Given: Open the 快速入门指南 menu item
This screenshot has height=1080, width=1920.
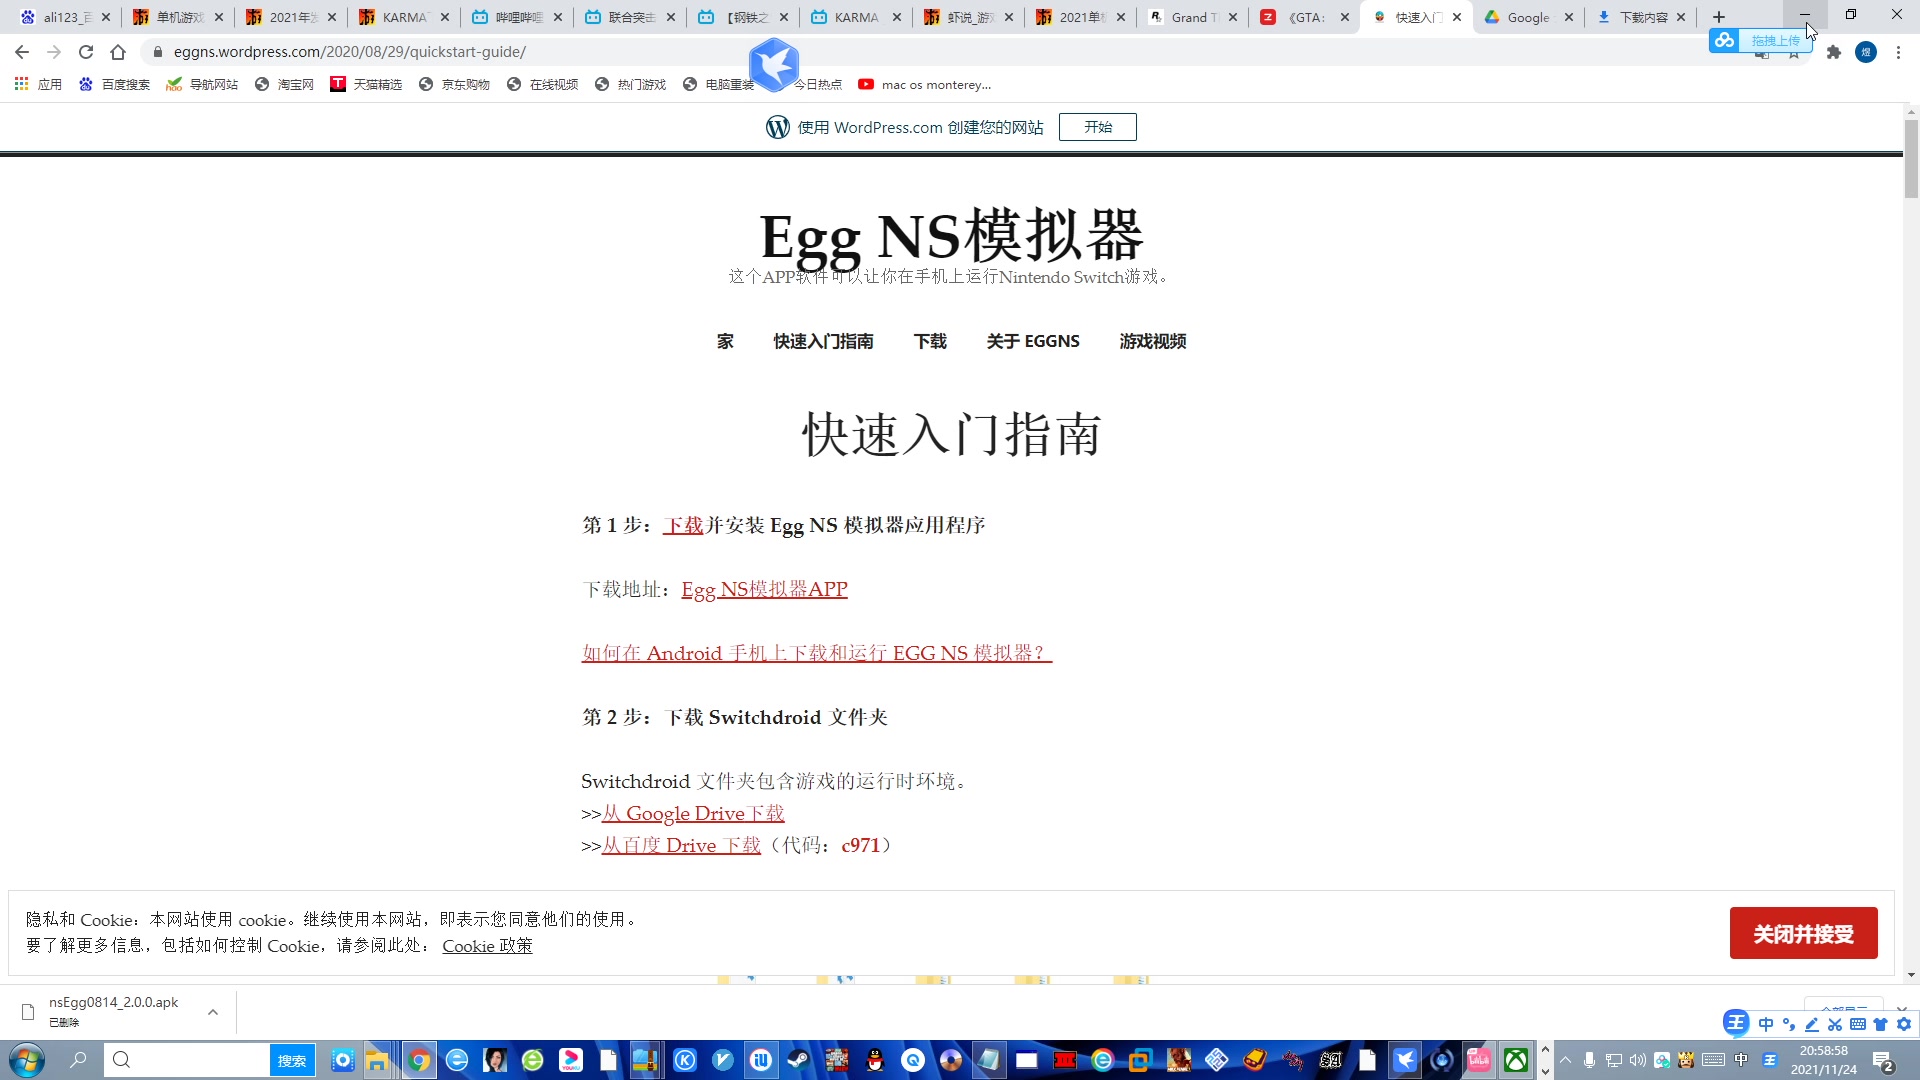Looking at the screenshot, I should coord(823,341).
